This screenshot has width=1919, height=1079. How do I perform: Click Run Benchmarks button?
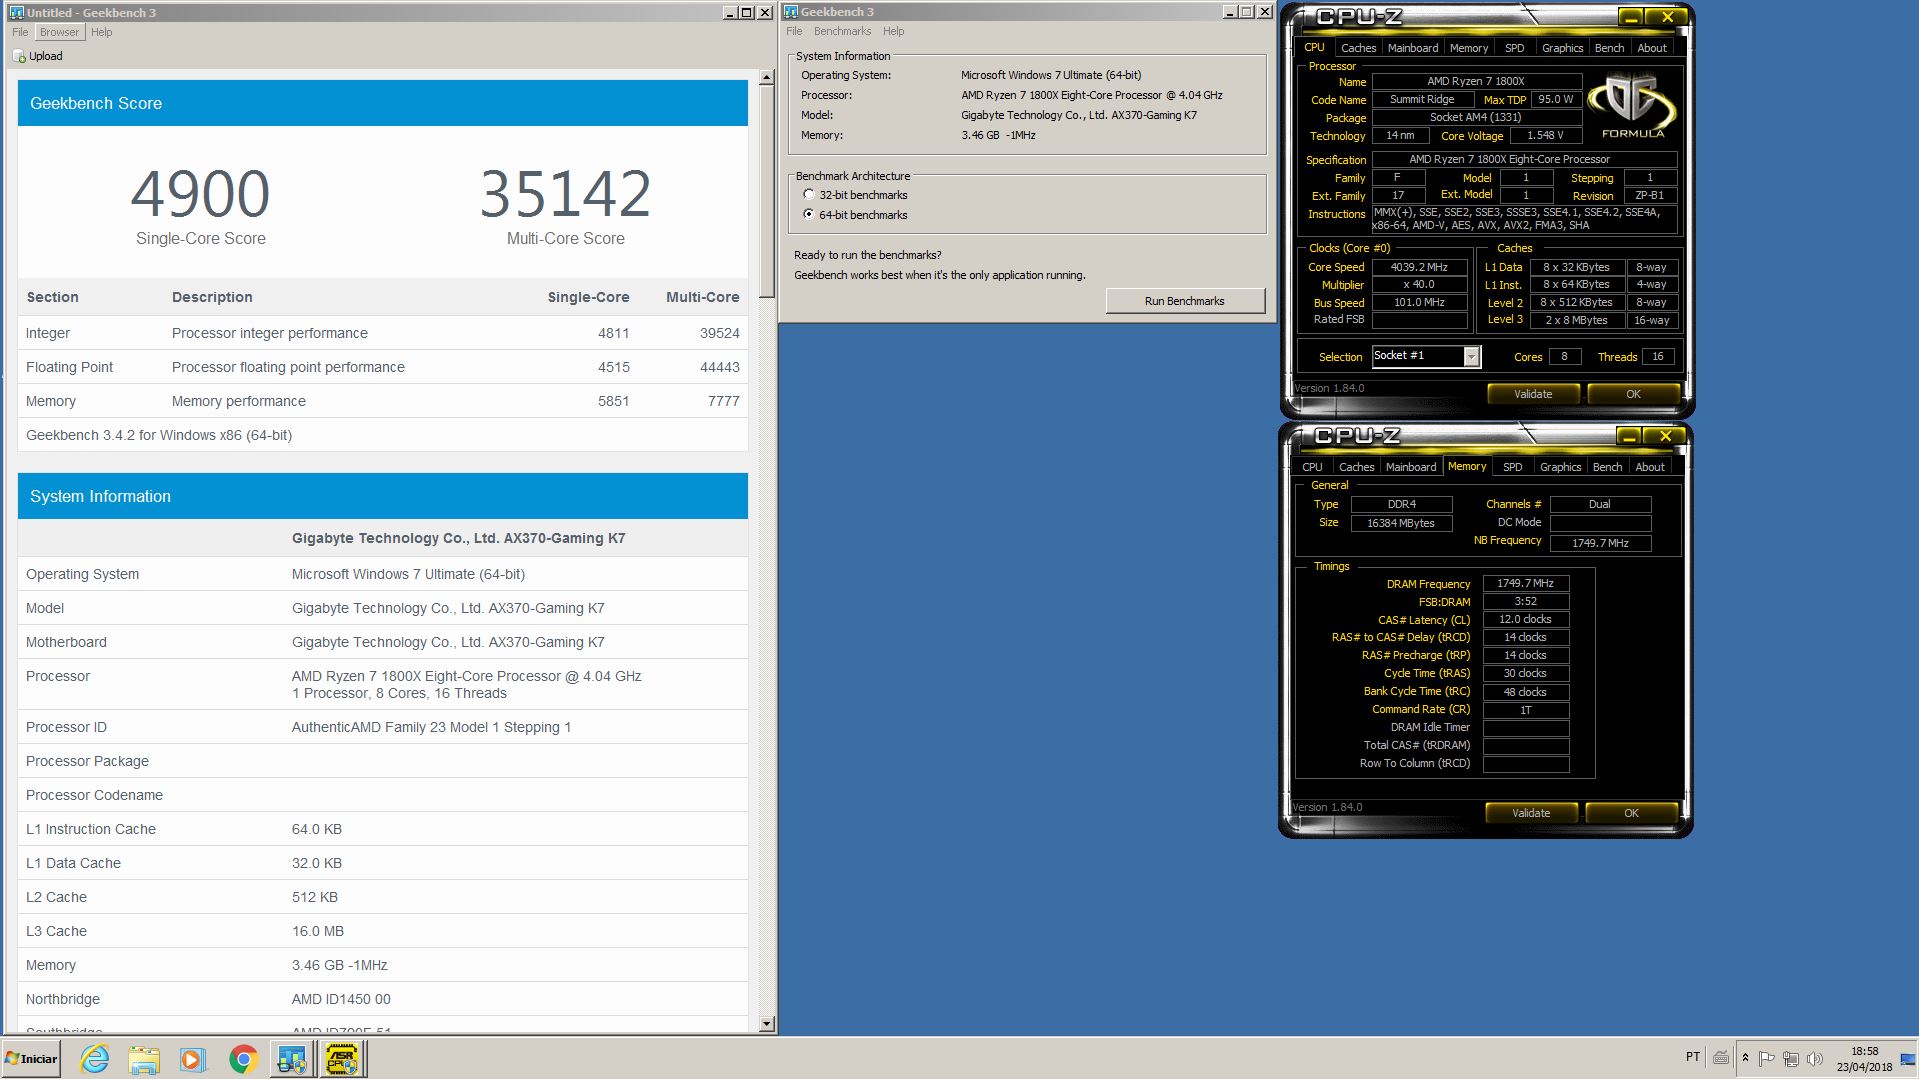1185,301
